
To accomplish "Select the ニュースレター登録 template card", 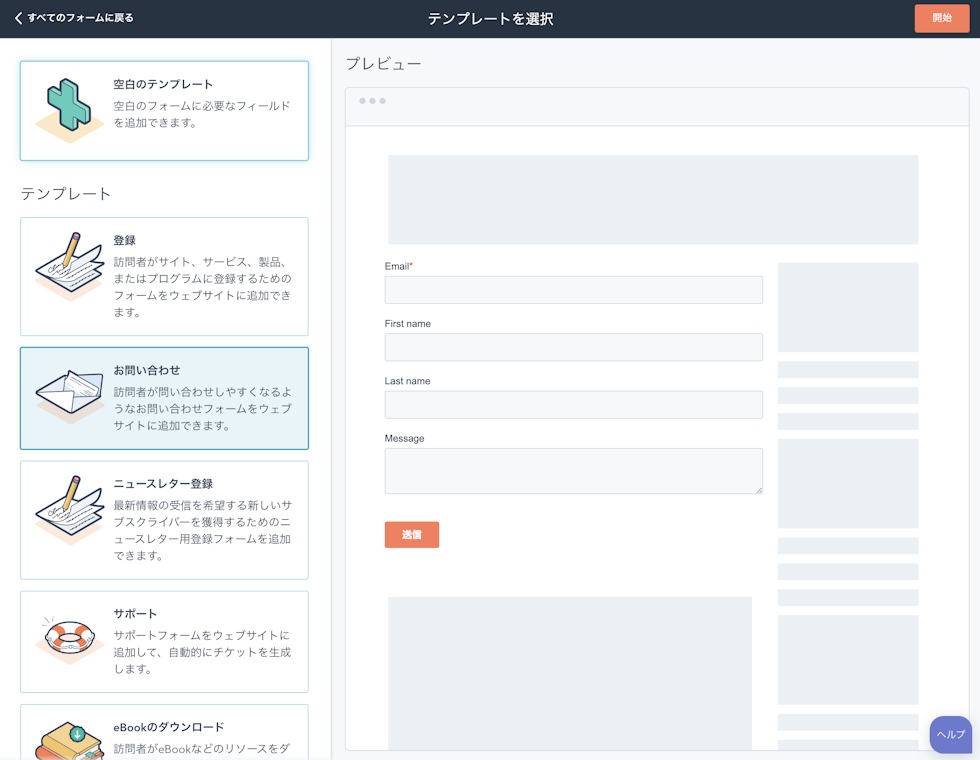I will [x=164, y=519].
